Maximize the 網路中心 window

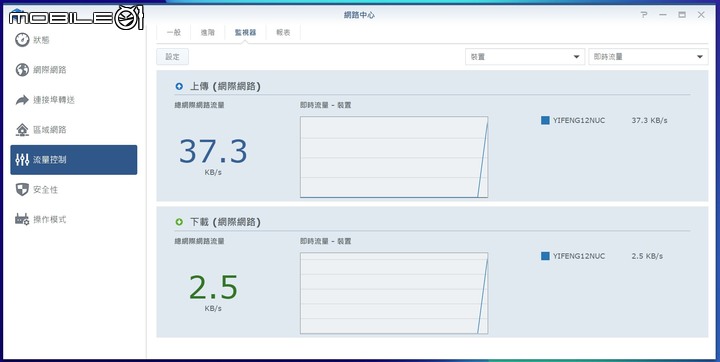pyautogui.click(x=682, y=15)
